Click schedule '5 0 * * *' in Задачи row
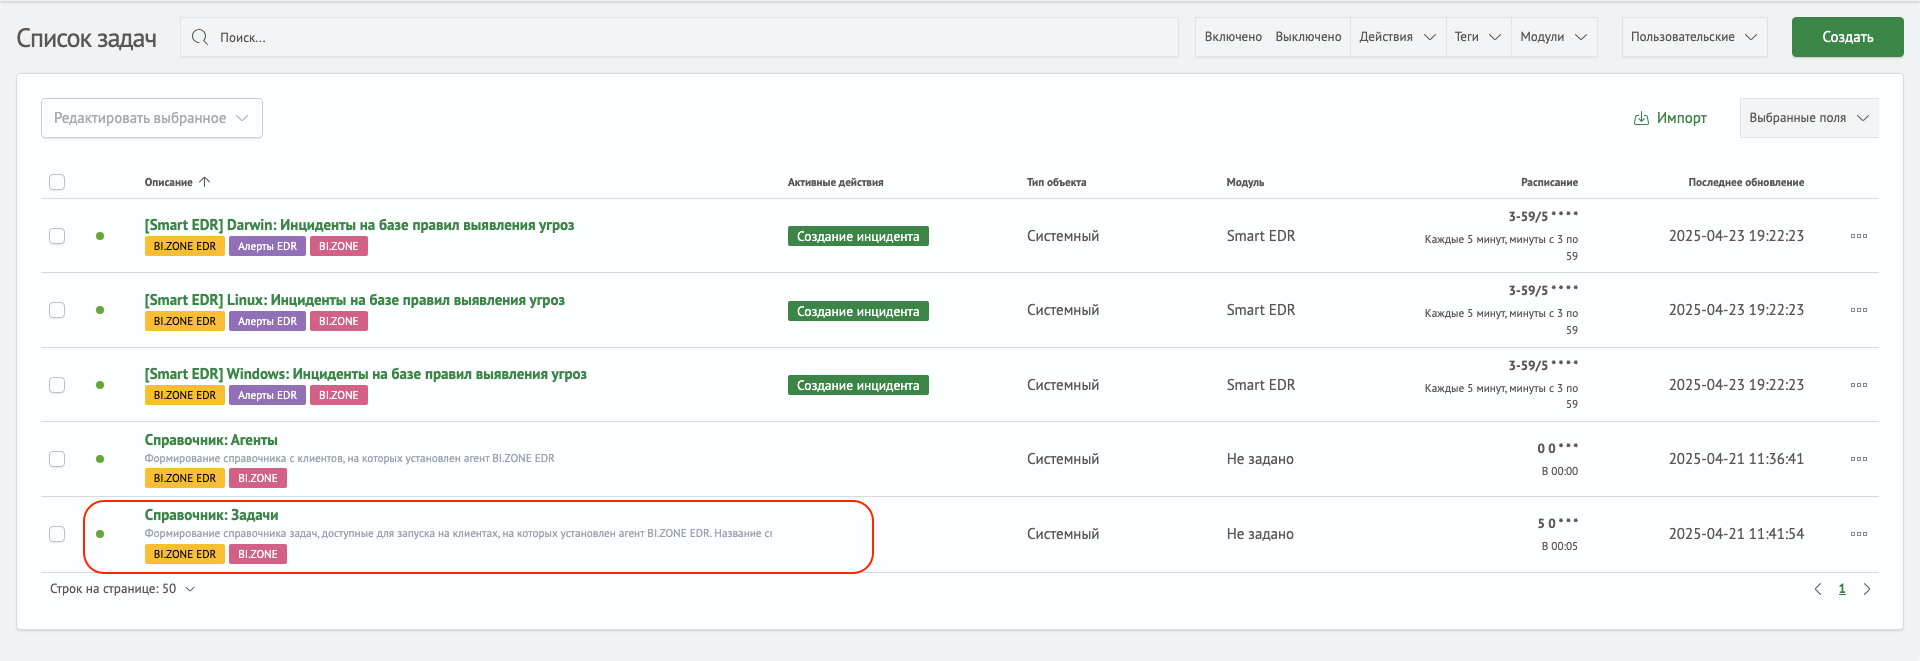1920x661 pixels. click(x=1557, y=523)
